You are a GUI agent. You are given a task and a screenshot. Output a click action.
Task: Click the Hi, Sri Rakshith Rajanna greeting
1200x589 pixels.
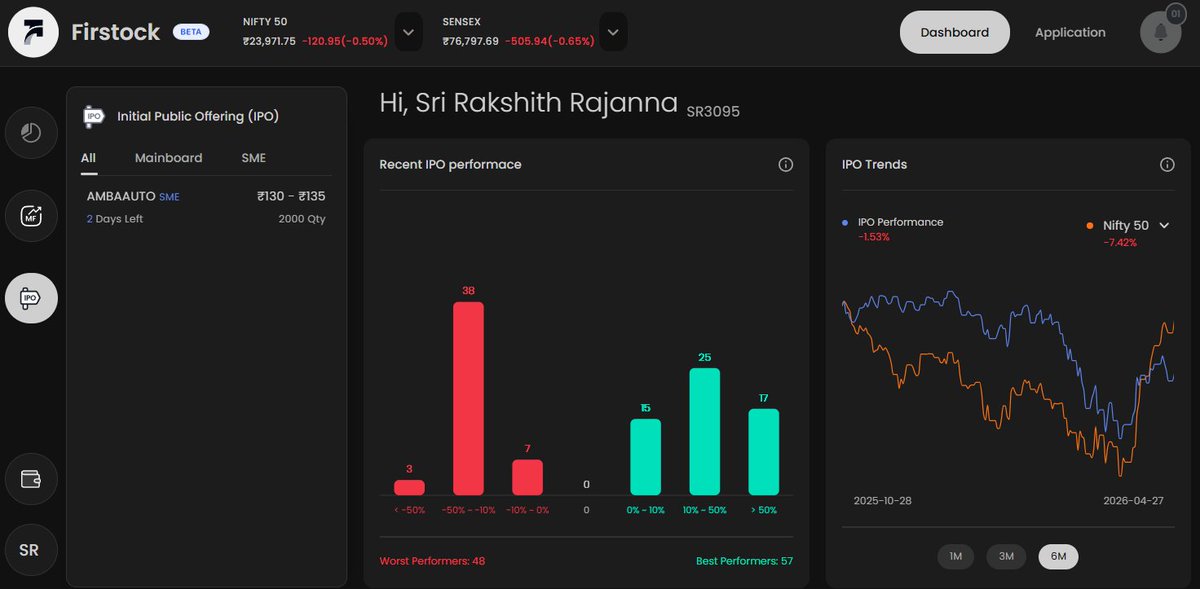528,102
